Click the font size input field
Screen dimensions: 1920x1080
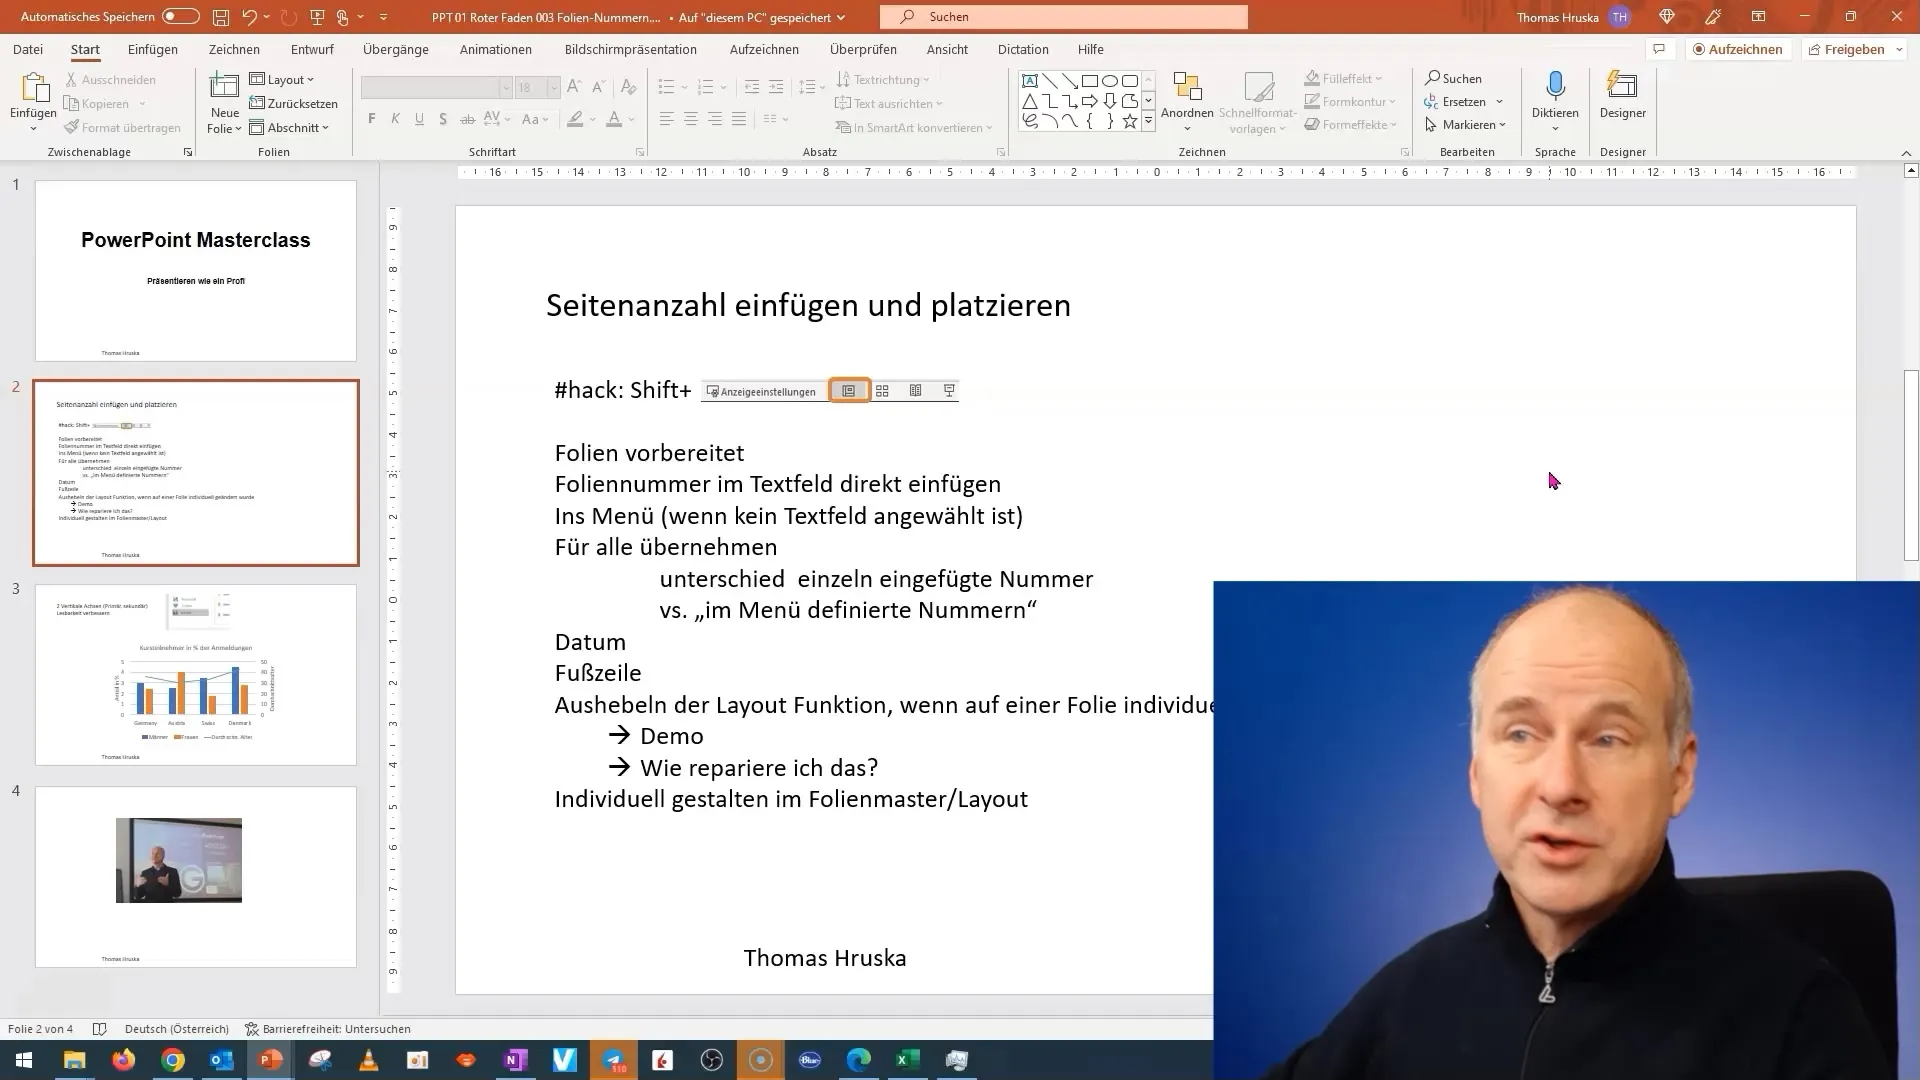click(527, 86)
